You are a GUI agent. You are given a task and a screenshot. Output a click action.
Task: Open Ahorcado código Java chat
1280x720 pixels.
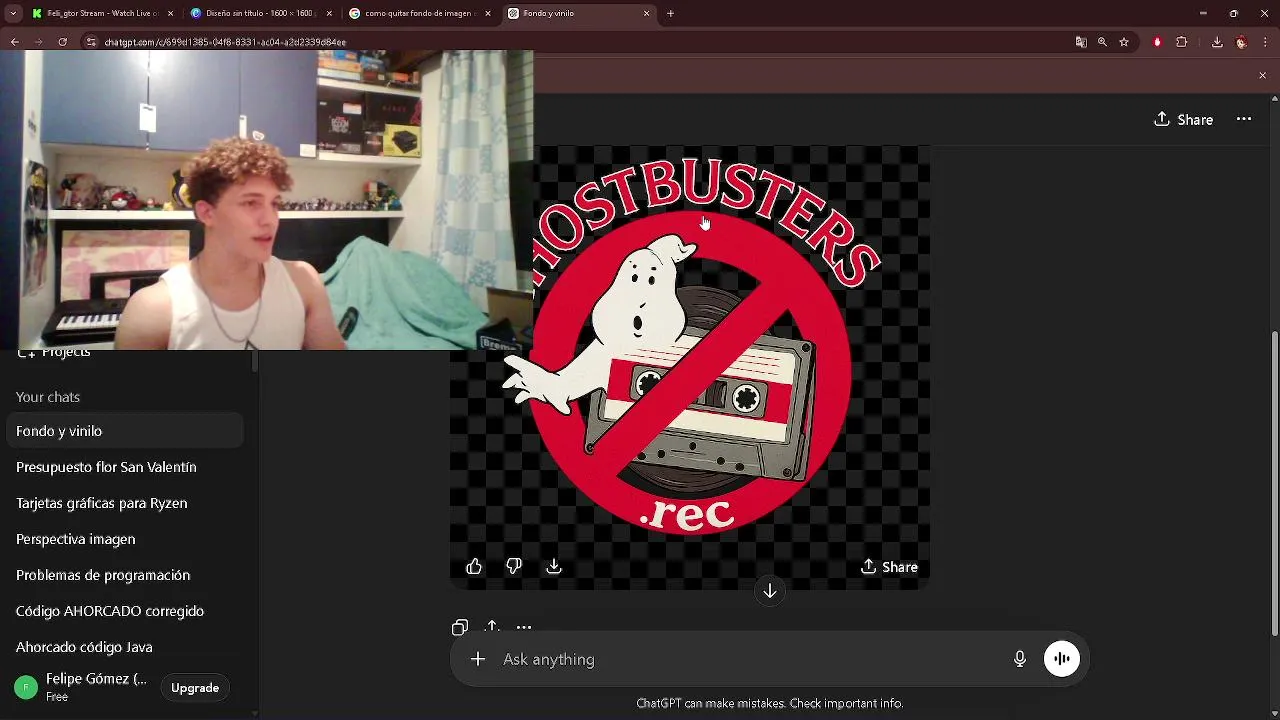[x=124, y=647]
